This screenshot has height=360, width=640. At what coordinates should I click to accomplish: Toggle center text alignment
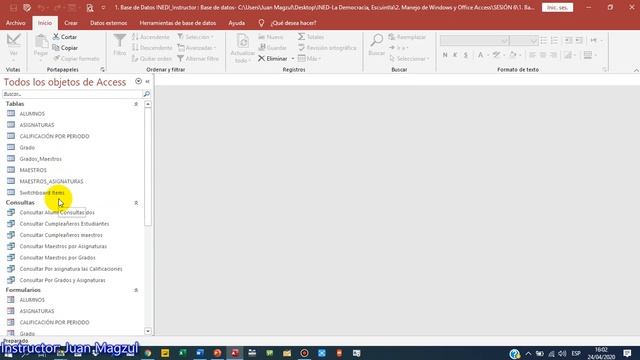(x=543, y=55)
